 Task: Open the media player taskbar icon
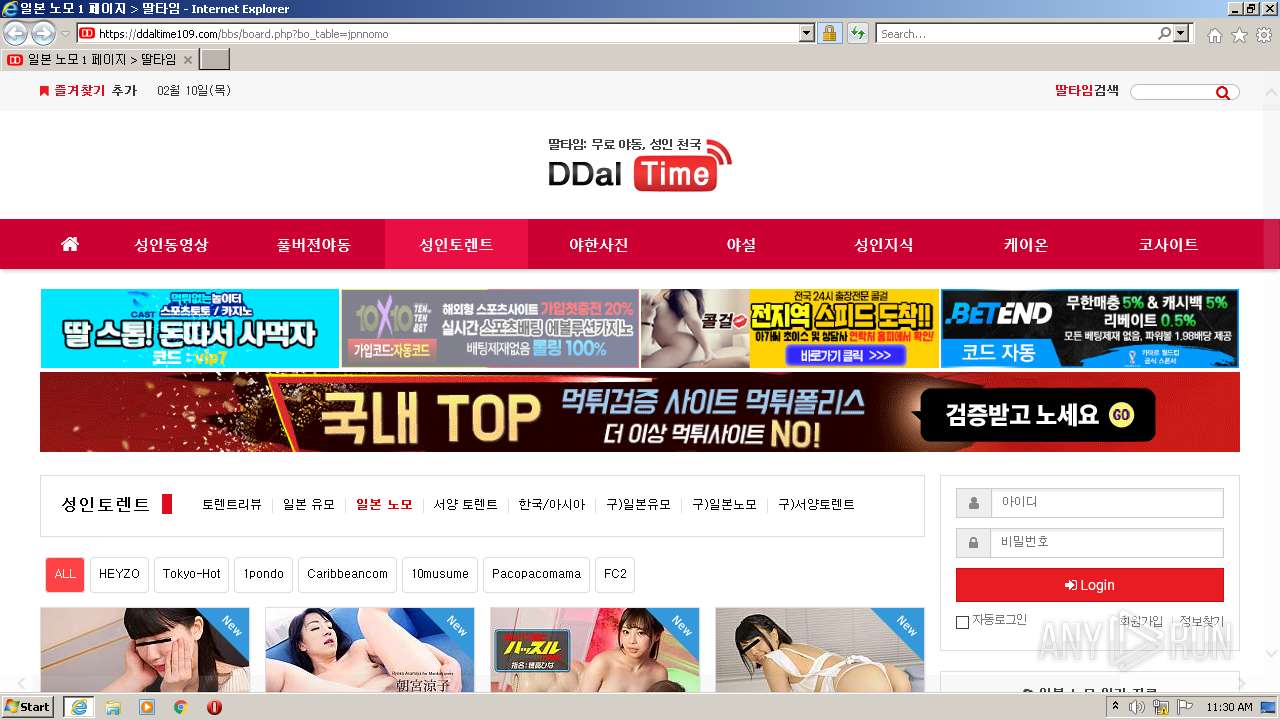point(147,707)
